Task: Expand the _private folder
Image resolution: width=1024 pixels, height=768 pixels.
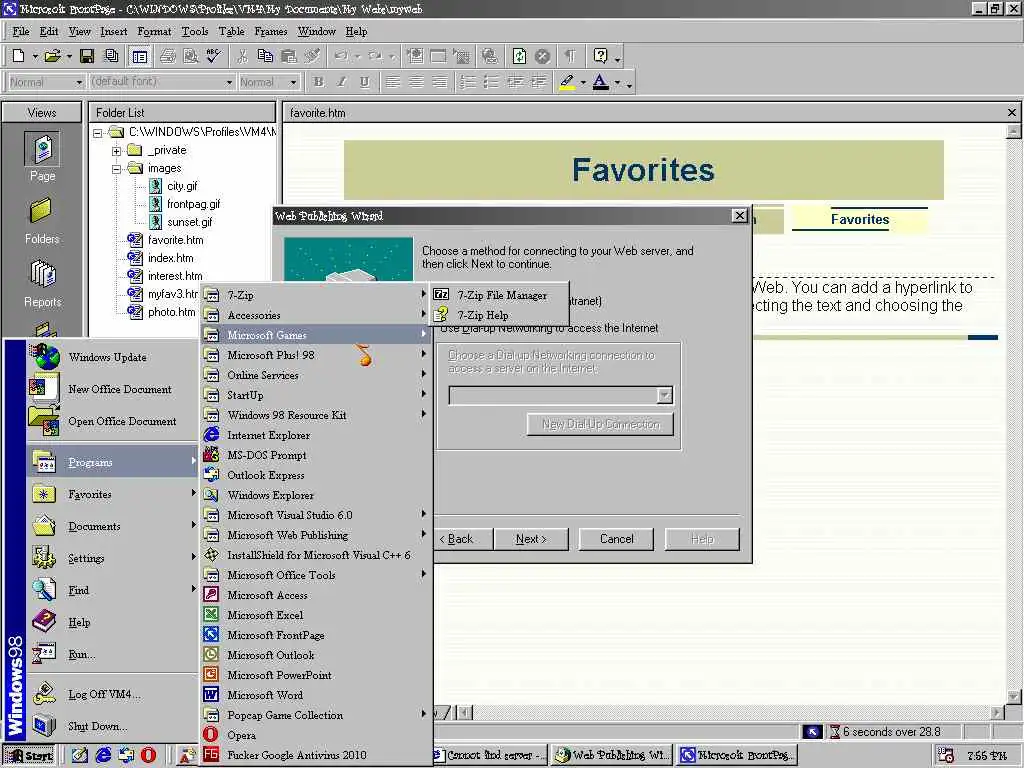Action: (116, 151)
